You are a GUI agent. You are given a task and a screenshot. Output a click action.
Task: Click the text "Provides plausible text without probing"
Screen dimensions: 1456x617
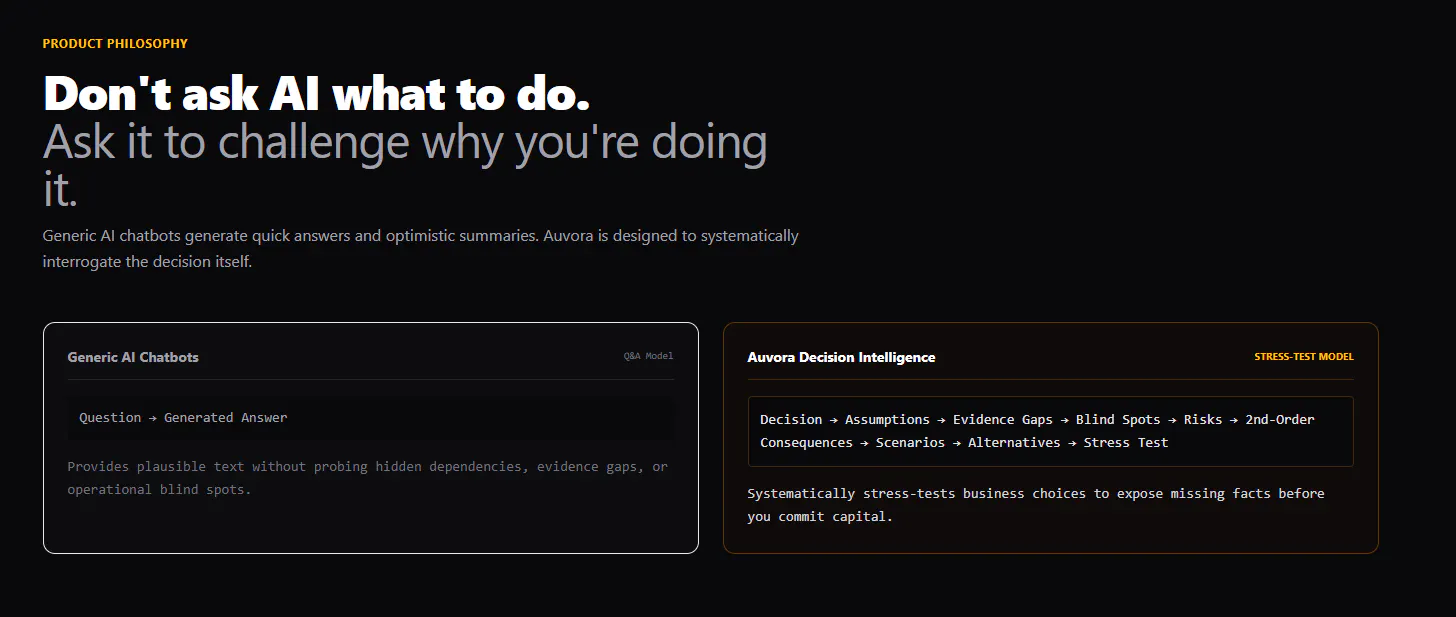(x=367, y=478)
